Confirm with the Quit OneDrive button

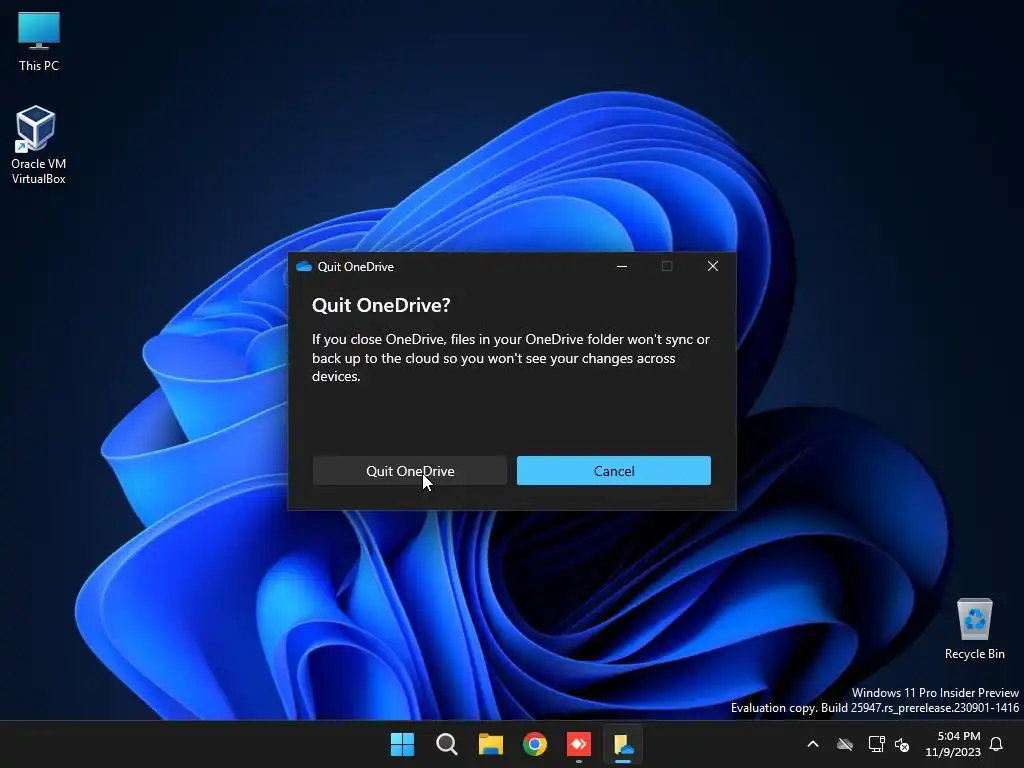coord(410,471)
